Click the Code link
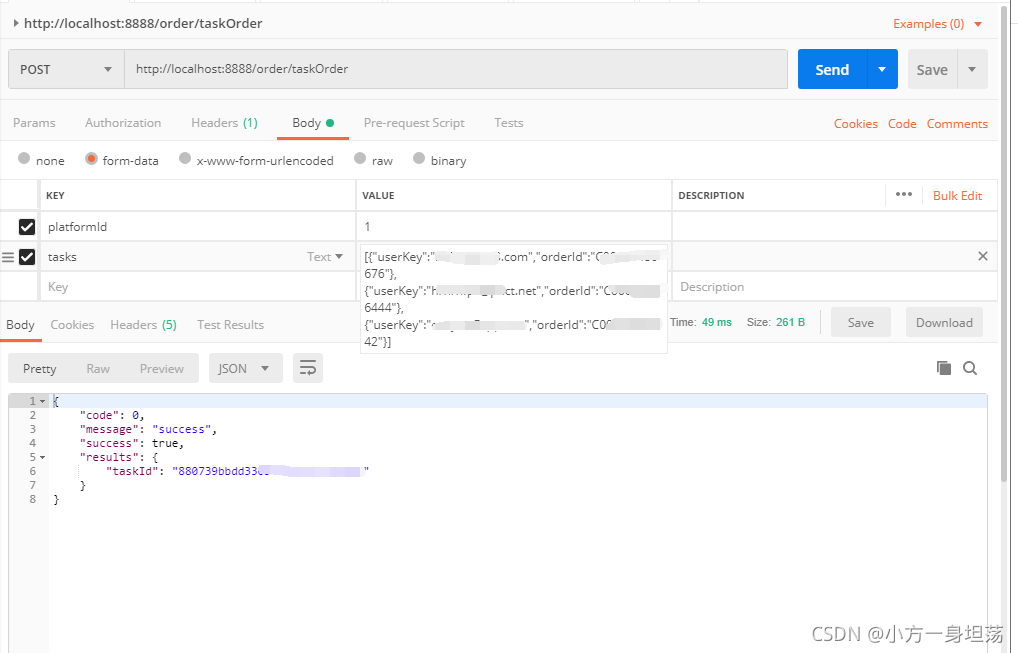The width and height of the screenshot is (1018, 653). 902,124
